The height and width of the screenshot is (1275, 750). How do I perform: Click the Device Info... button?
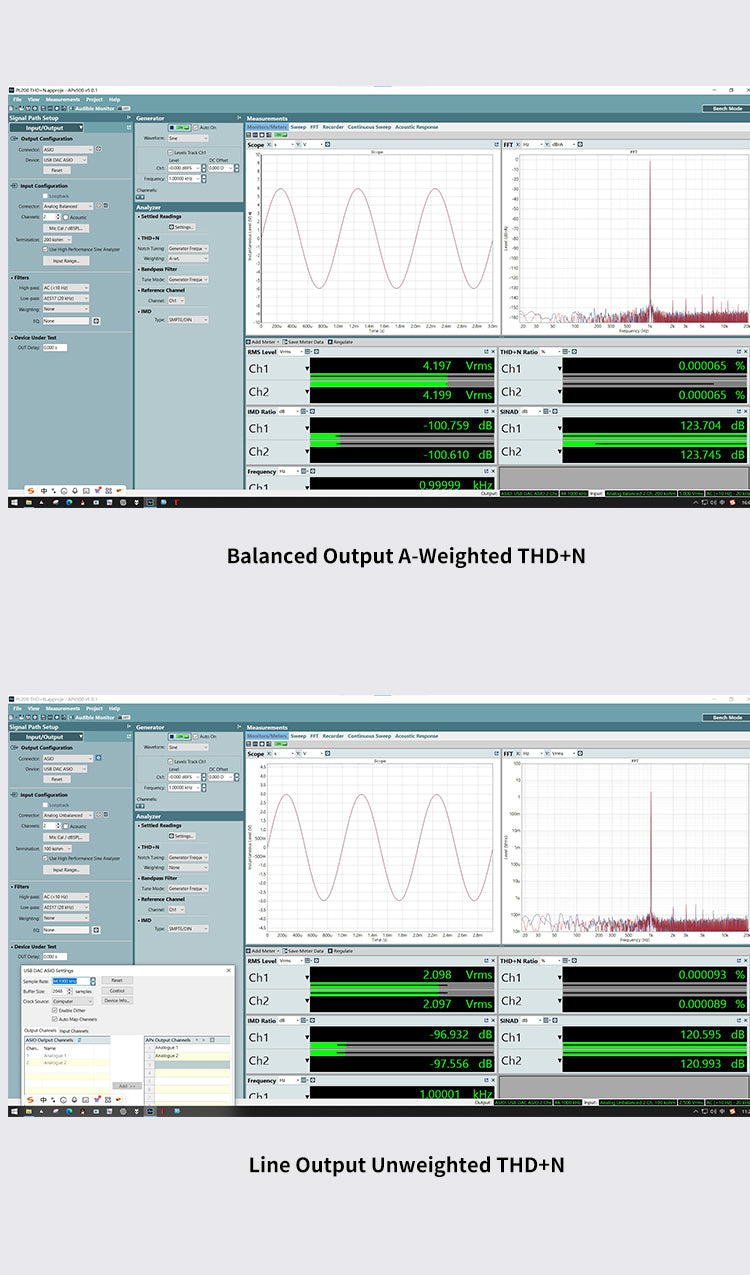117,1000
